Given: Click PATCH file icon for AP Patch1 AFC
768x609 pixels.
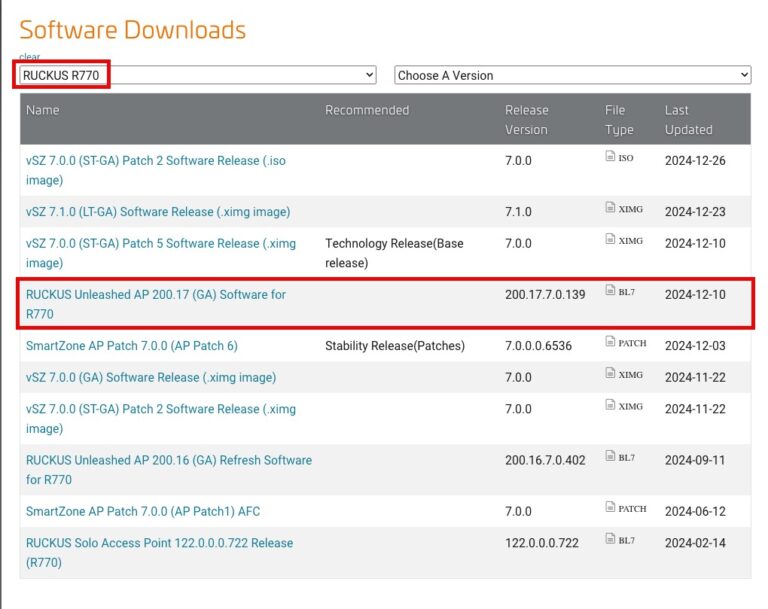Looking at the screenshot, I should coord(610,508).
